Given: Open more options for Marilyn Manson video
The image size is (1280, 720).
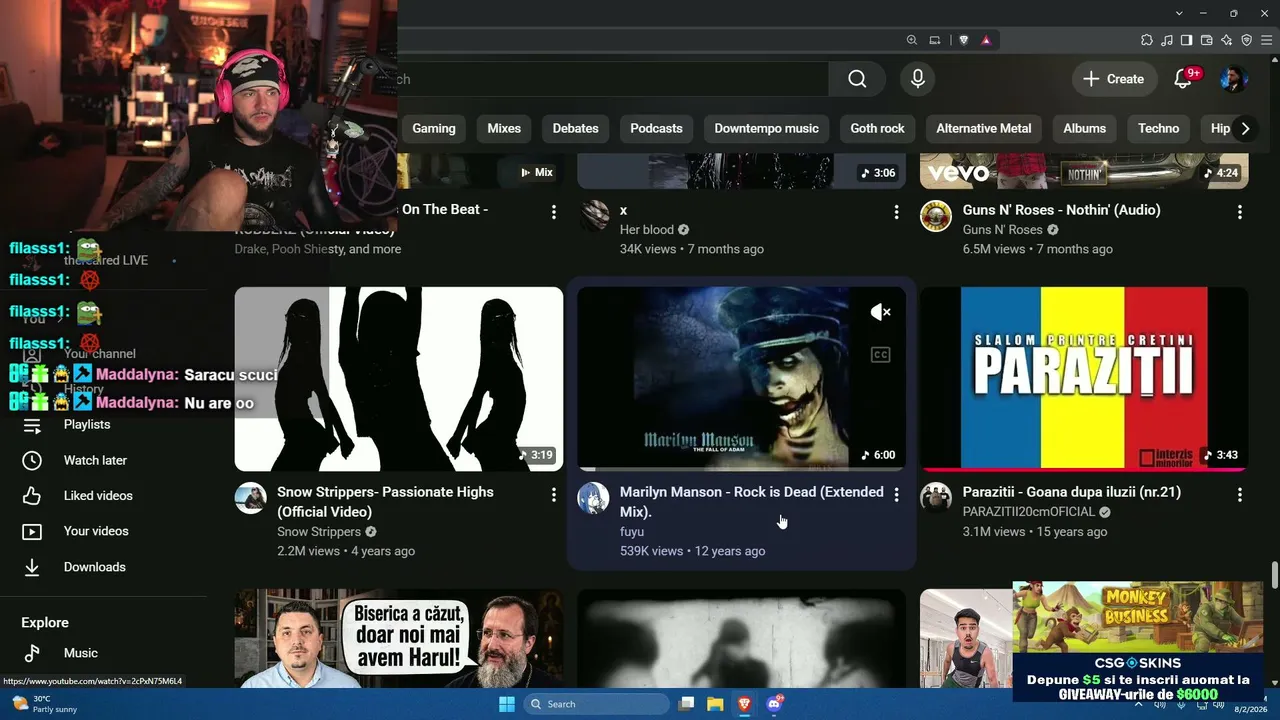Looking at the screenshot, I should (x=896, y=494).
